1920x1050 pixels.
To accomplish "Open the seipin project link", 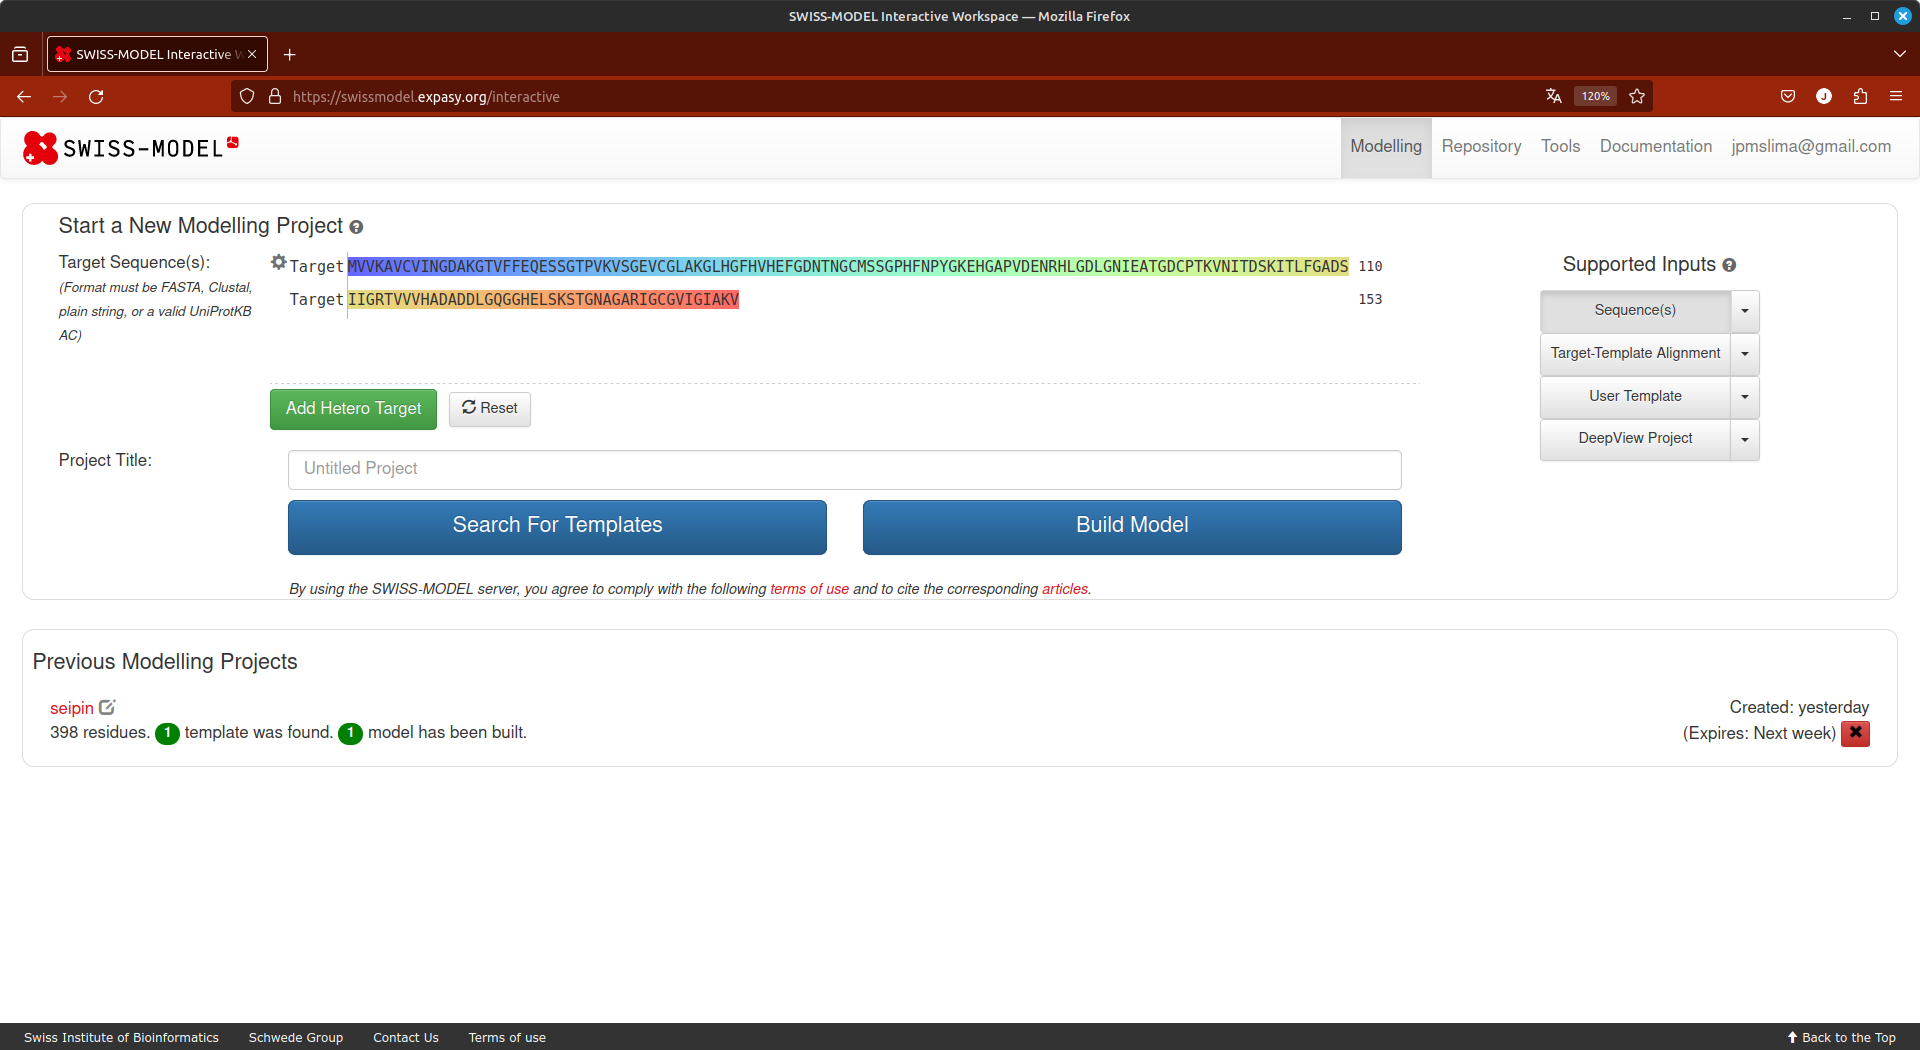I will 72,708.
